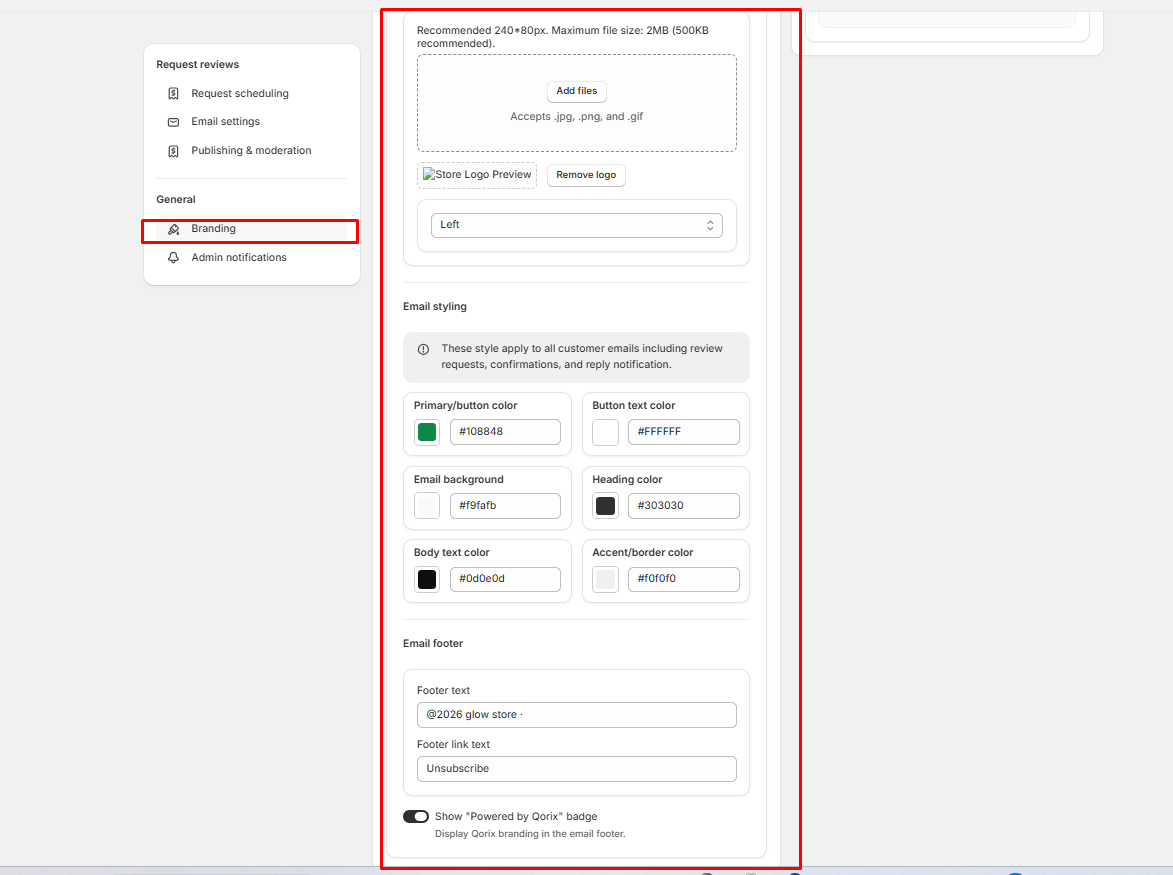Open the Left logo alignment dropdown
This screenshot has width=1173, height=875.
(577, 225)
